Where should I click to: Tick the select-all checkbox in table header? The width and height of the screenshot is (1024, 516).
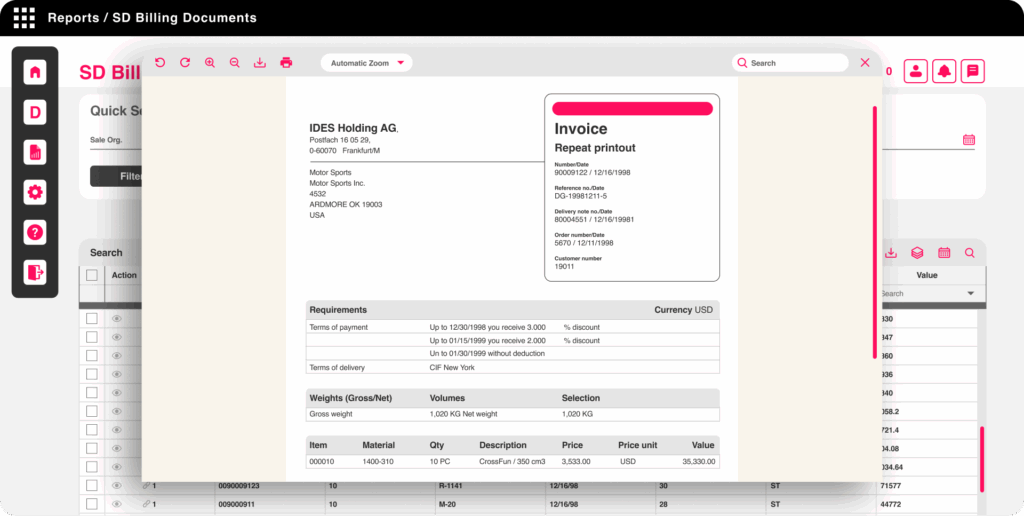pos(91,275)
